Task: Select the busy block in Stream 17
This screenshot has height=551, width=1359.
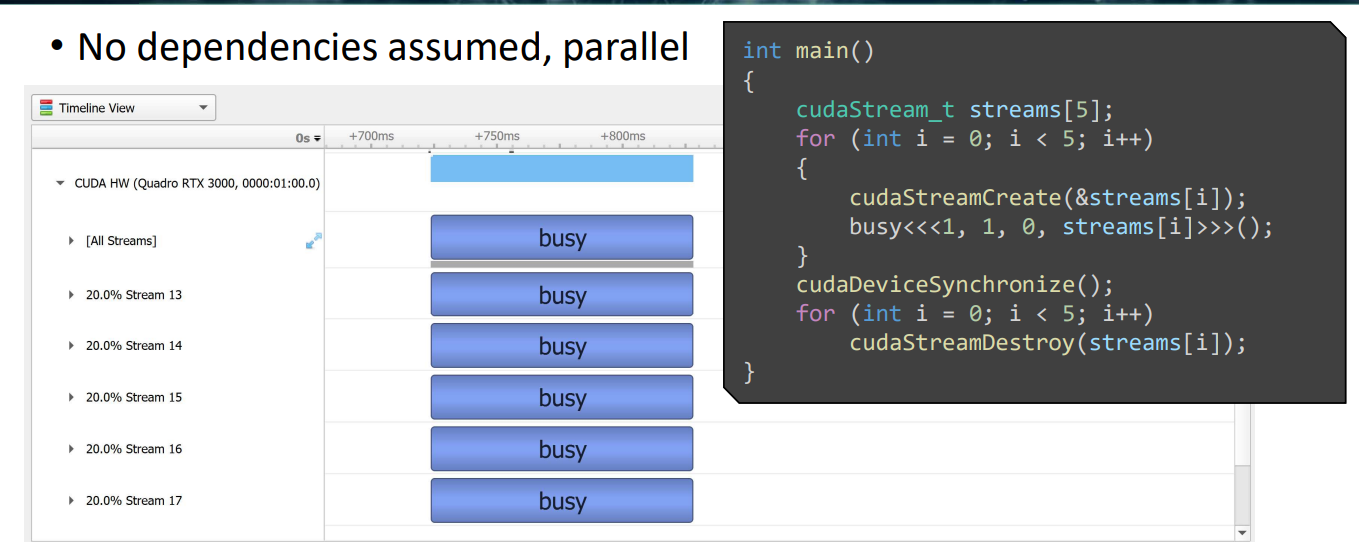Action: pos(561,501)
